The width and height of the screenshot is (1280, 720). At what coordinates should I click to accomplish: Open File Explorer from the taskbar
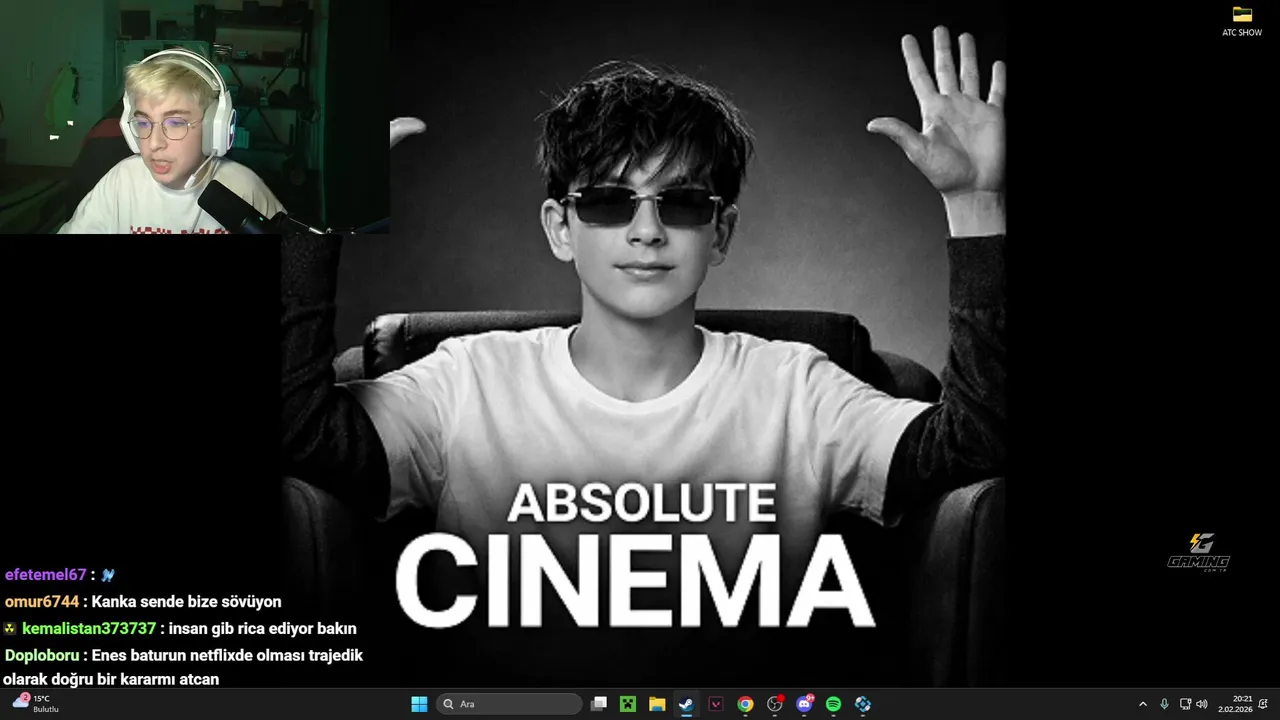tap(657, 704)
